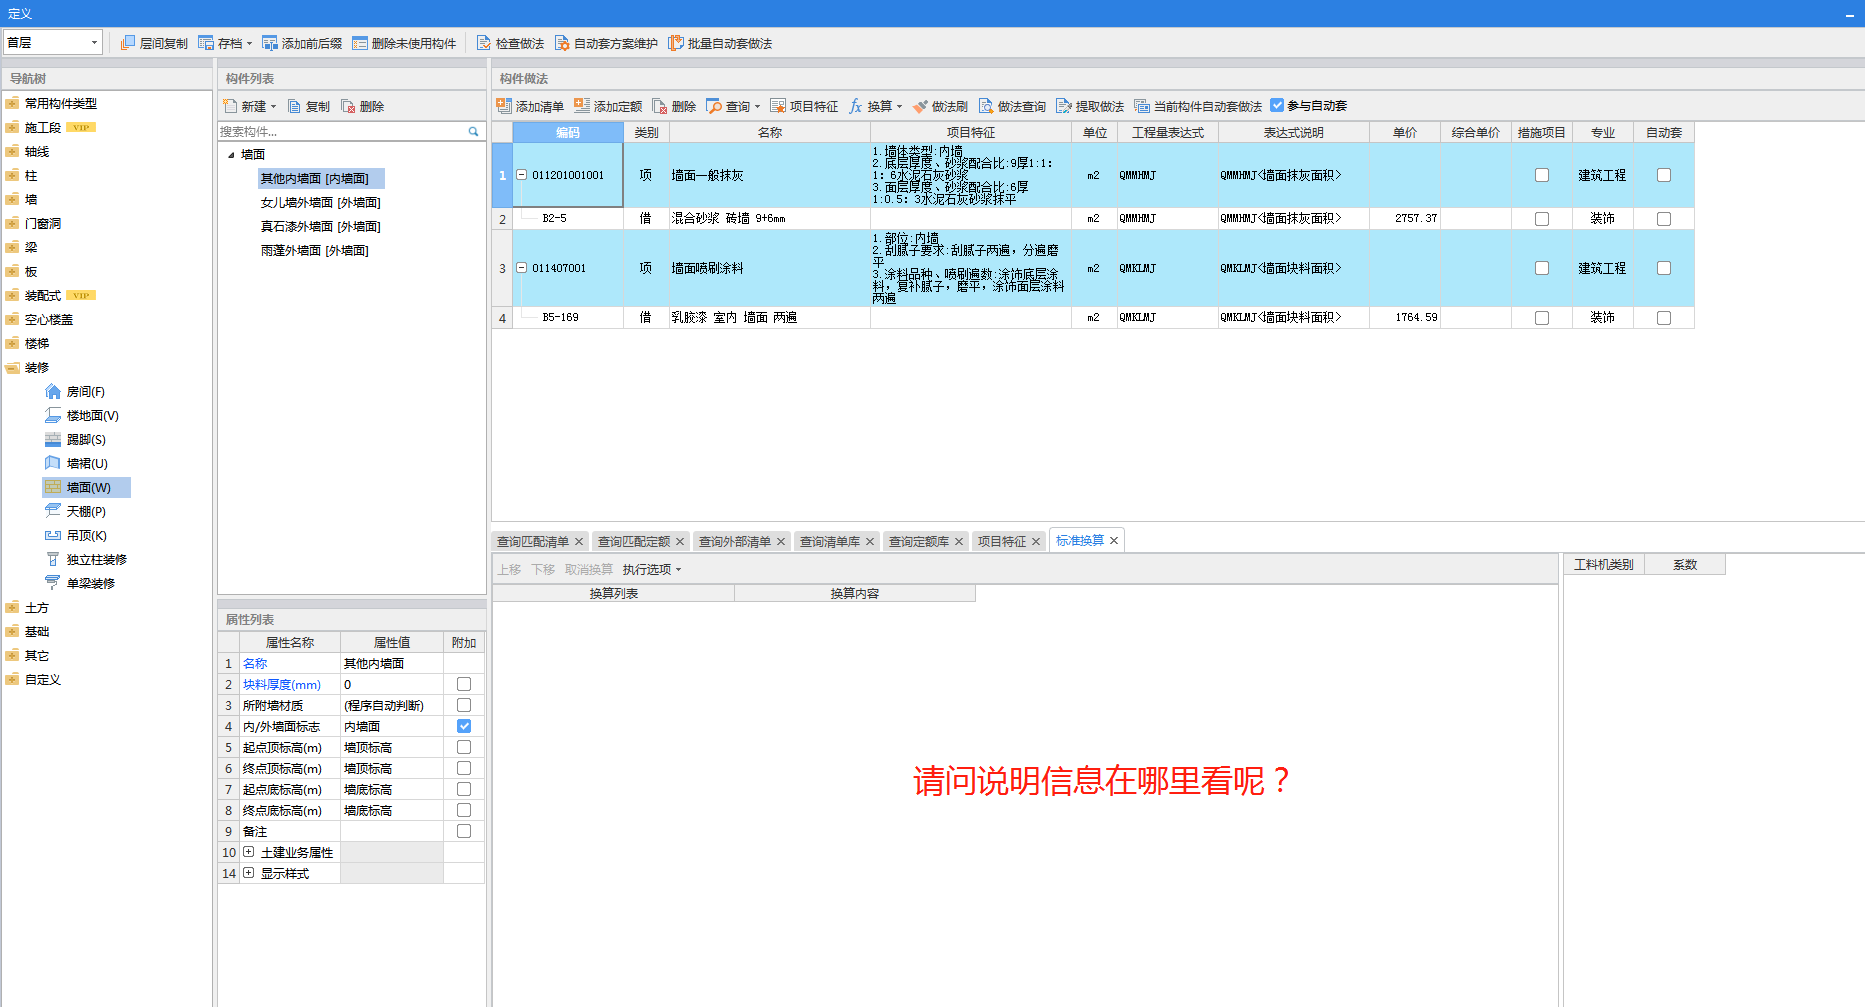This screenshot has height=1007, width=1865.
Task: Select 天棚(P) in navigation tree
Action: pos(76,512)
